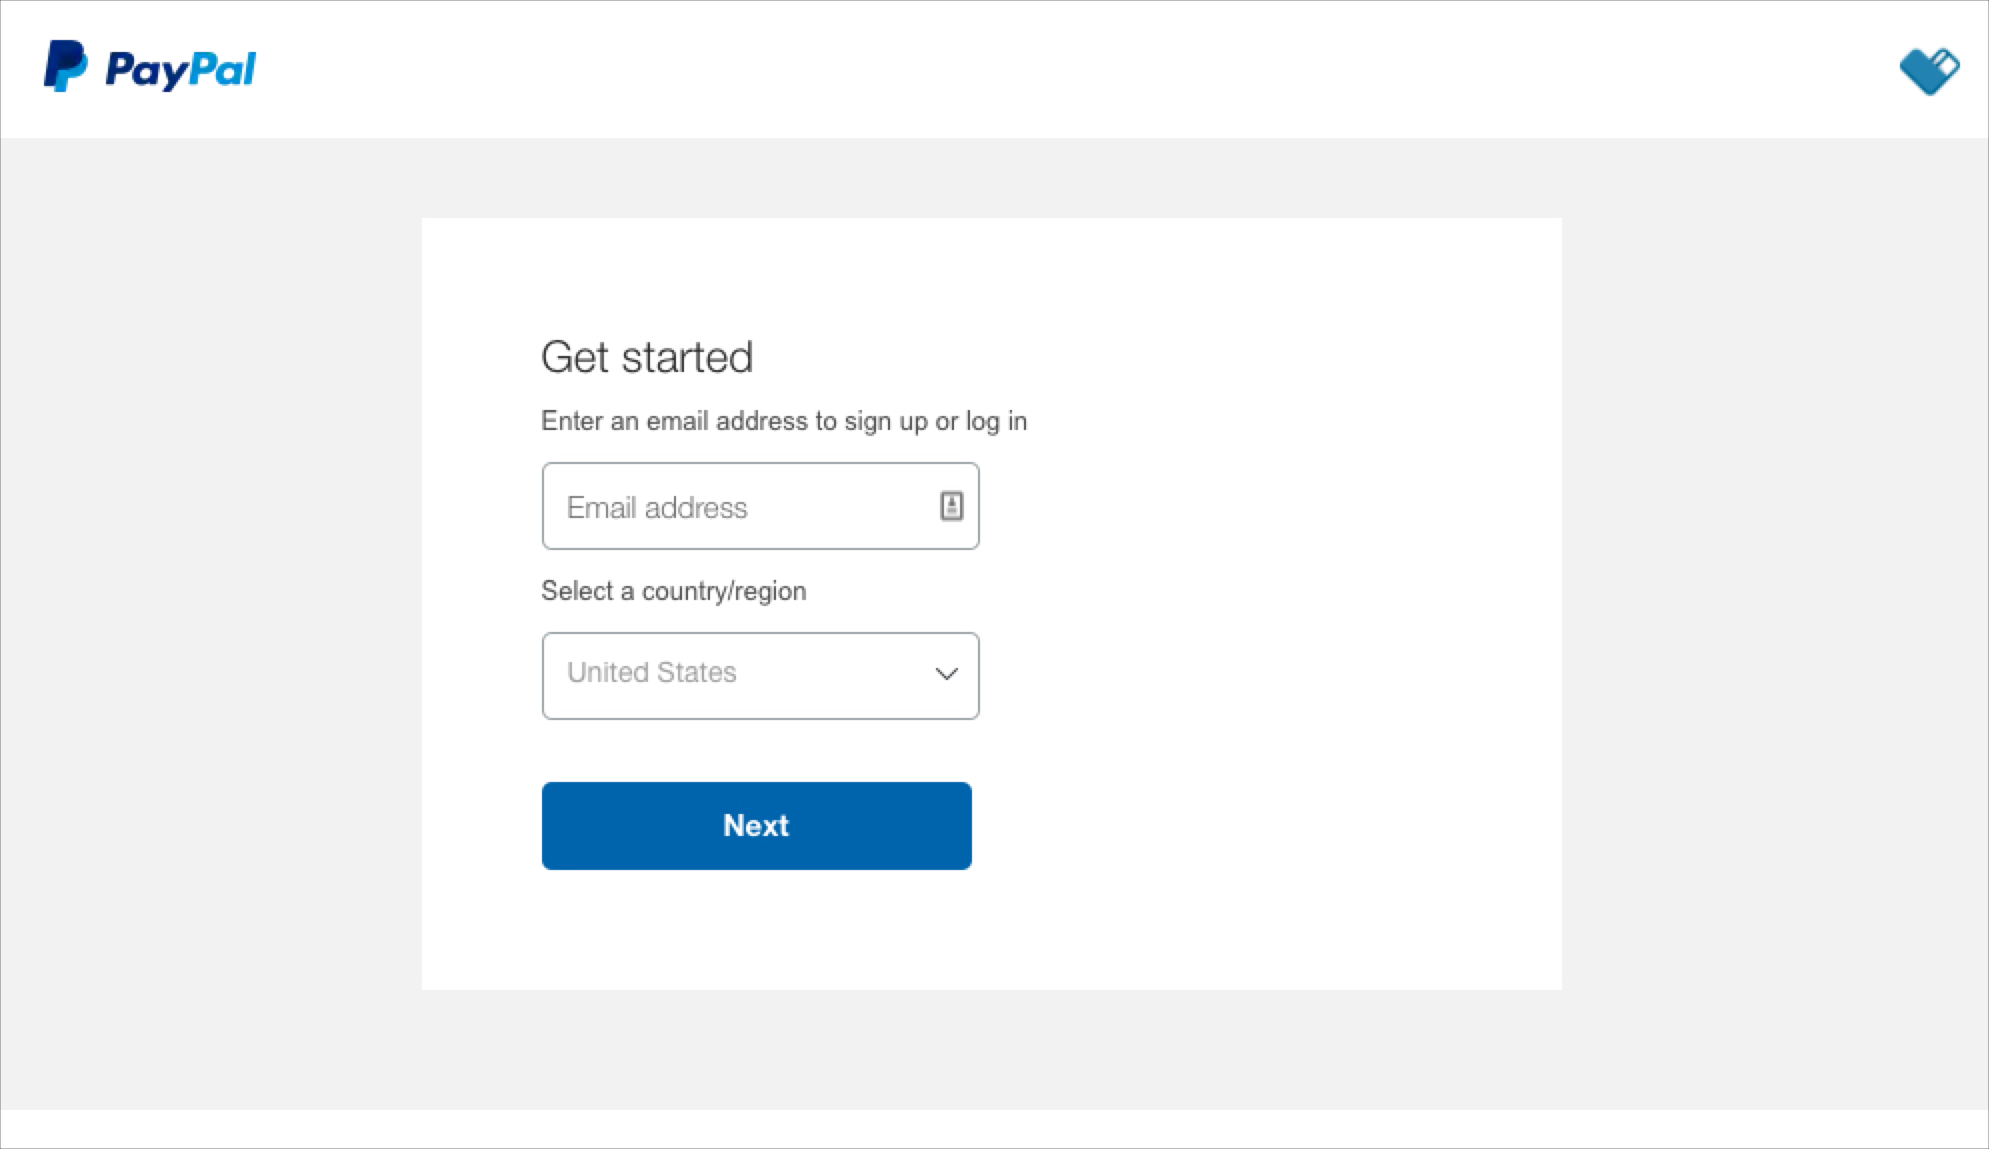Click the Get started heading
Viewport: 1989px width, 1149px height.
[x=647, y=357]
